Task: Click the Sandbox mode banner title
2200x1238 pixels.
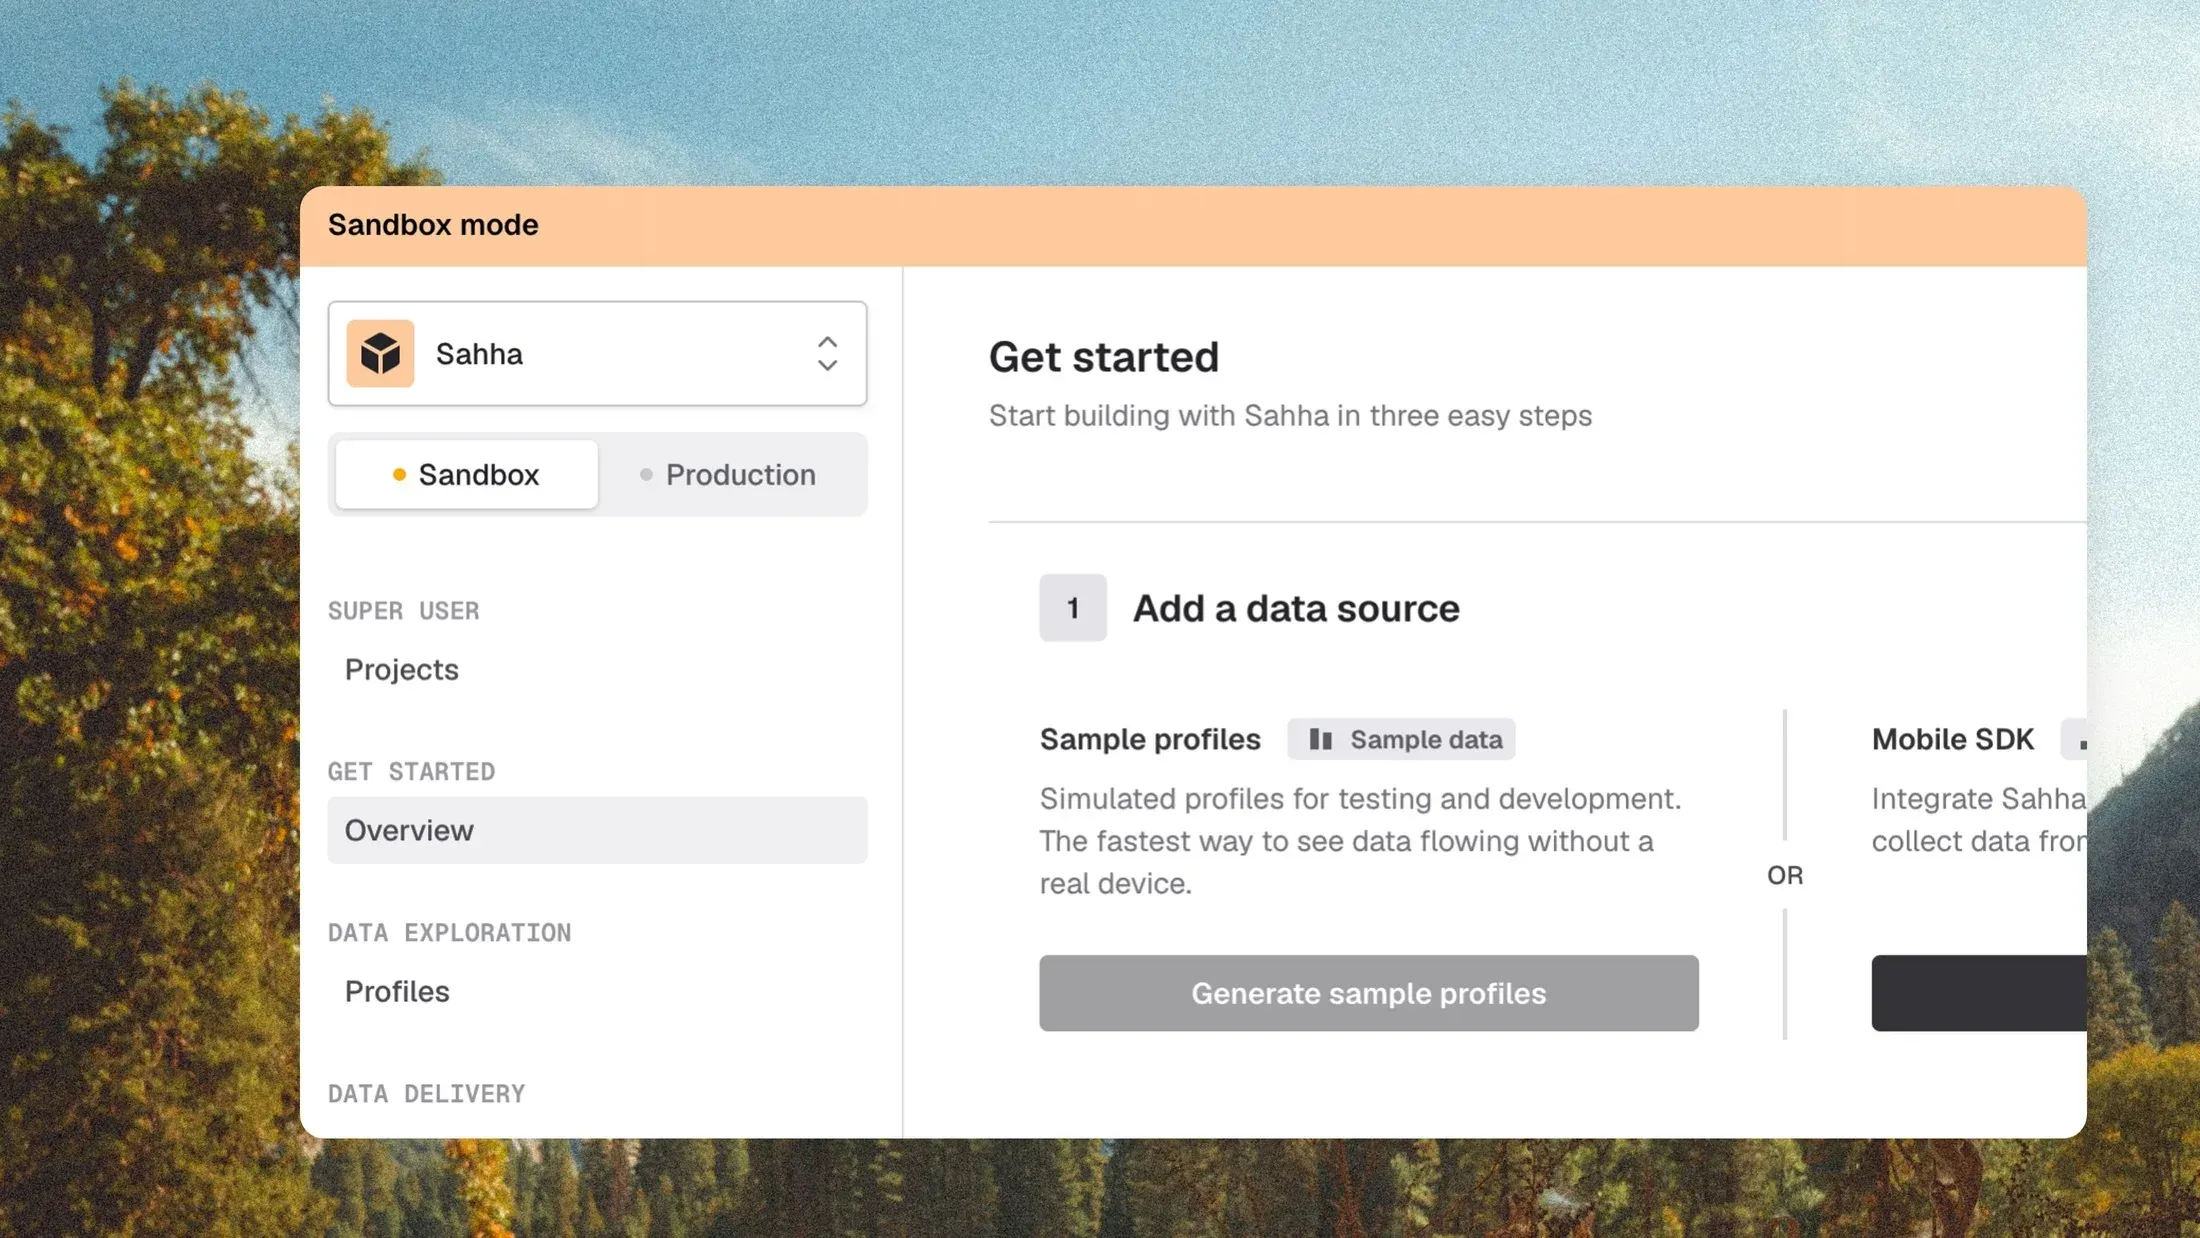Action: (x=433, y=225)
